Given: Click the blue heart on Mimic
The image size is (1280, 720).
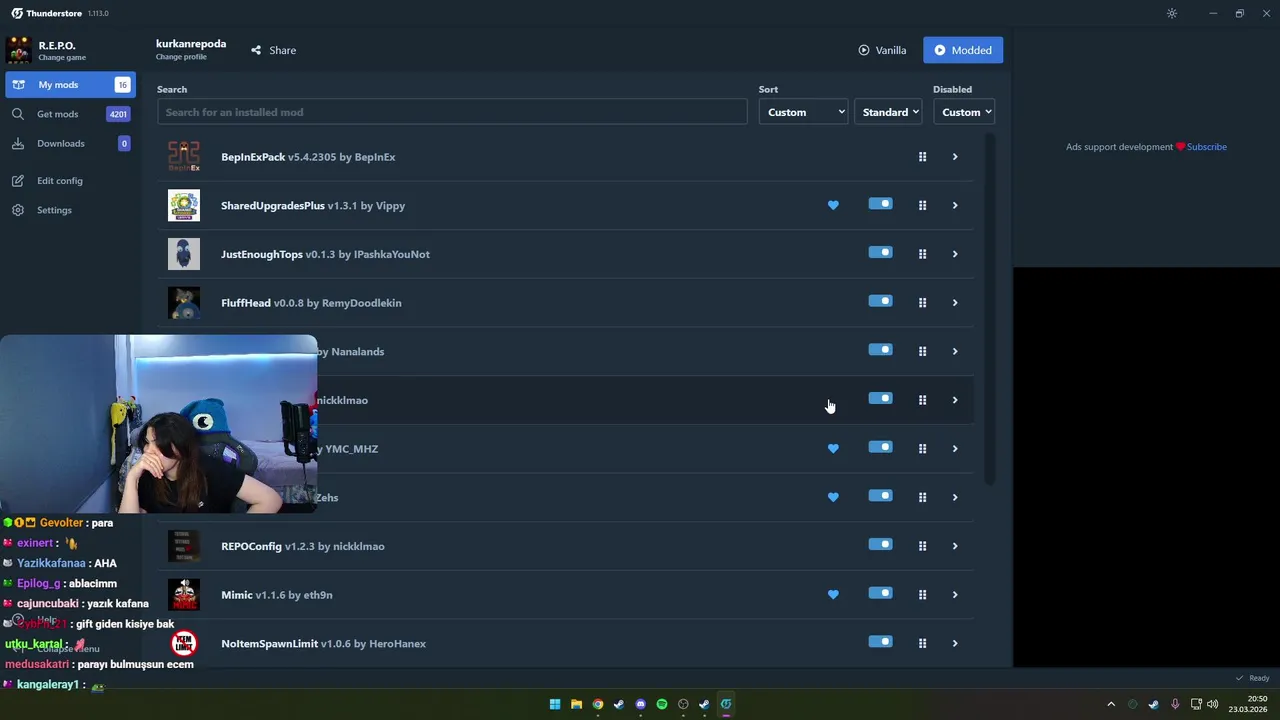Looking at the screenshot, I should (833, 595).
